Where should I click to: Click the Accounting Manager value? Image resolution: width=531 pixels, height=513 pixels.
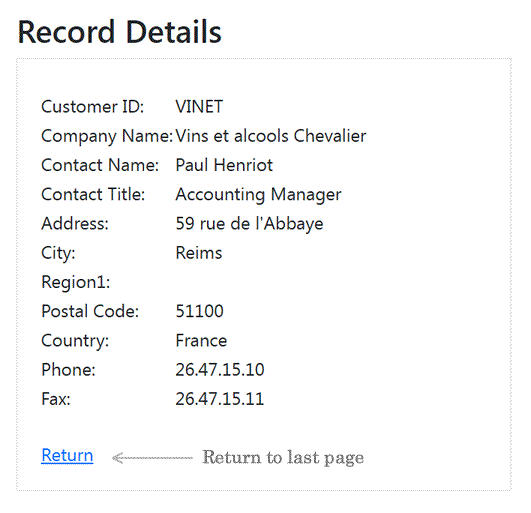point(258,195)
